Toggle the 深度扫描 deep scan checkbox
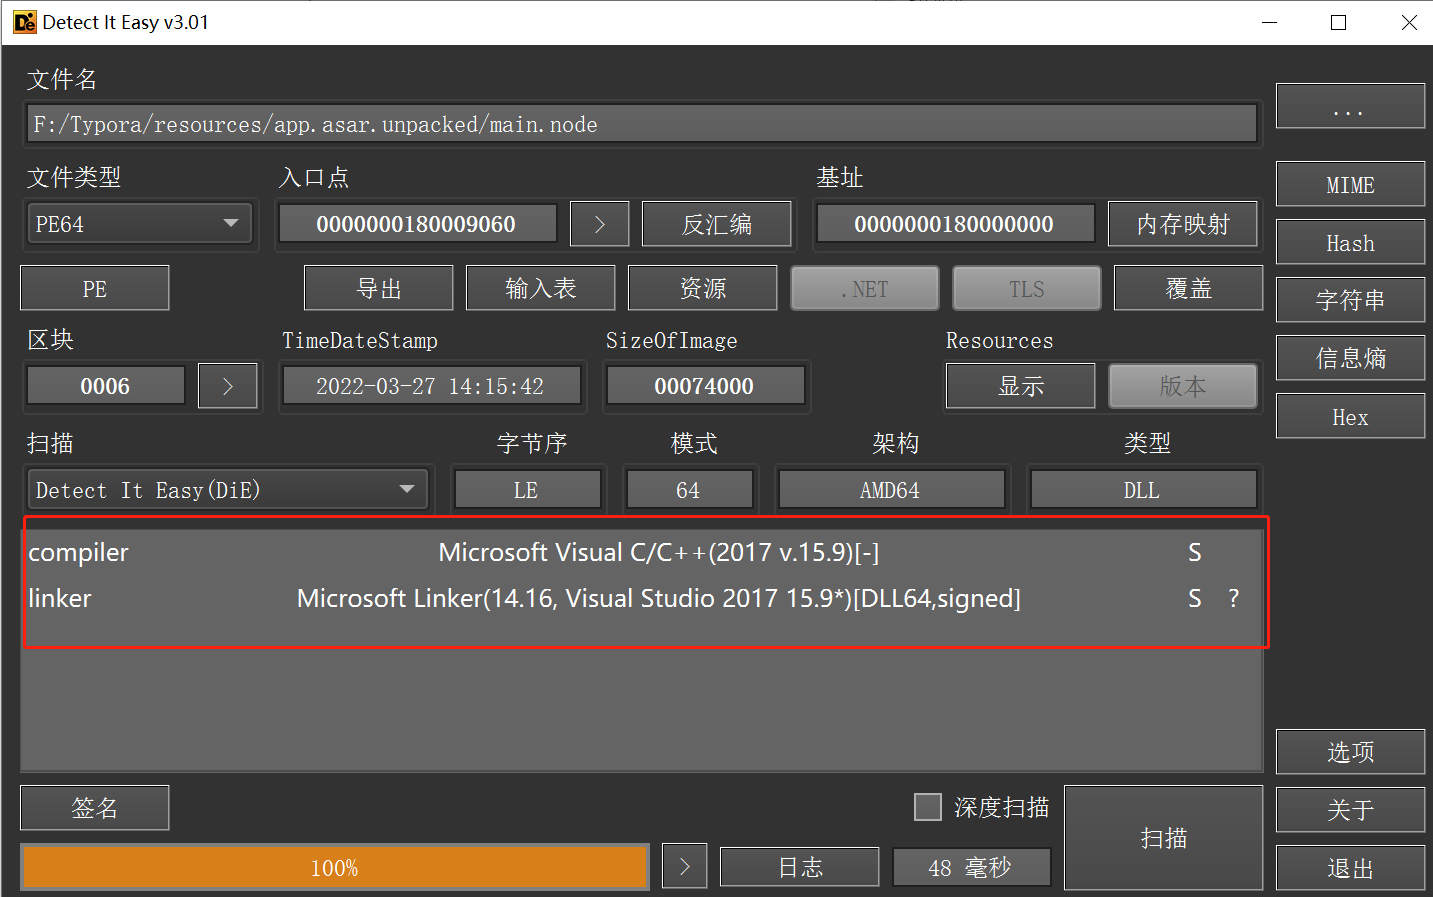1433x897 pixels. 928,807
